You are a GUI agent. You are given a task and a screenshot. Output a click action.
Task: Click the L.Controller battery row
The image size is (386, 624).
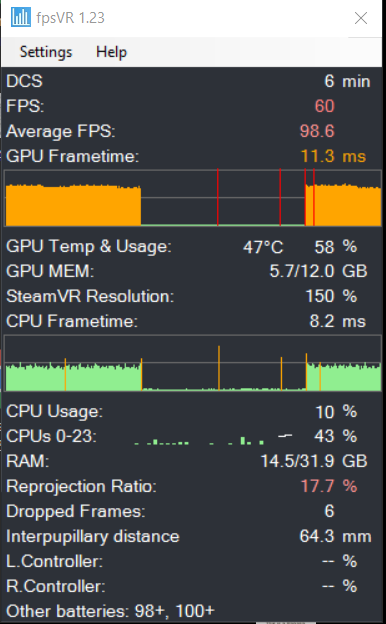193,562
